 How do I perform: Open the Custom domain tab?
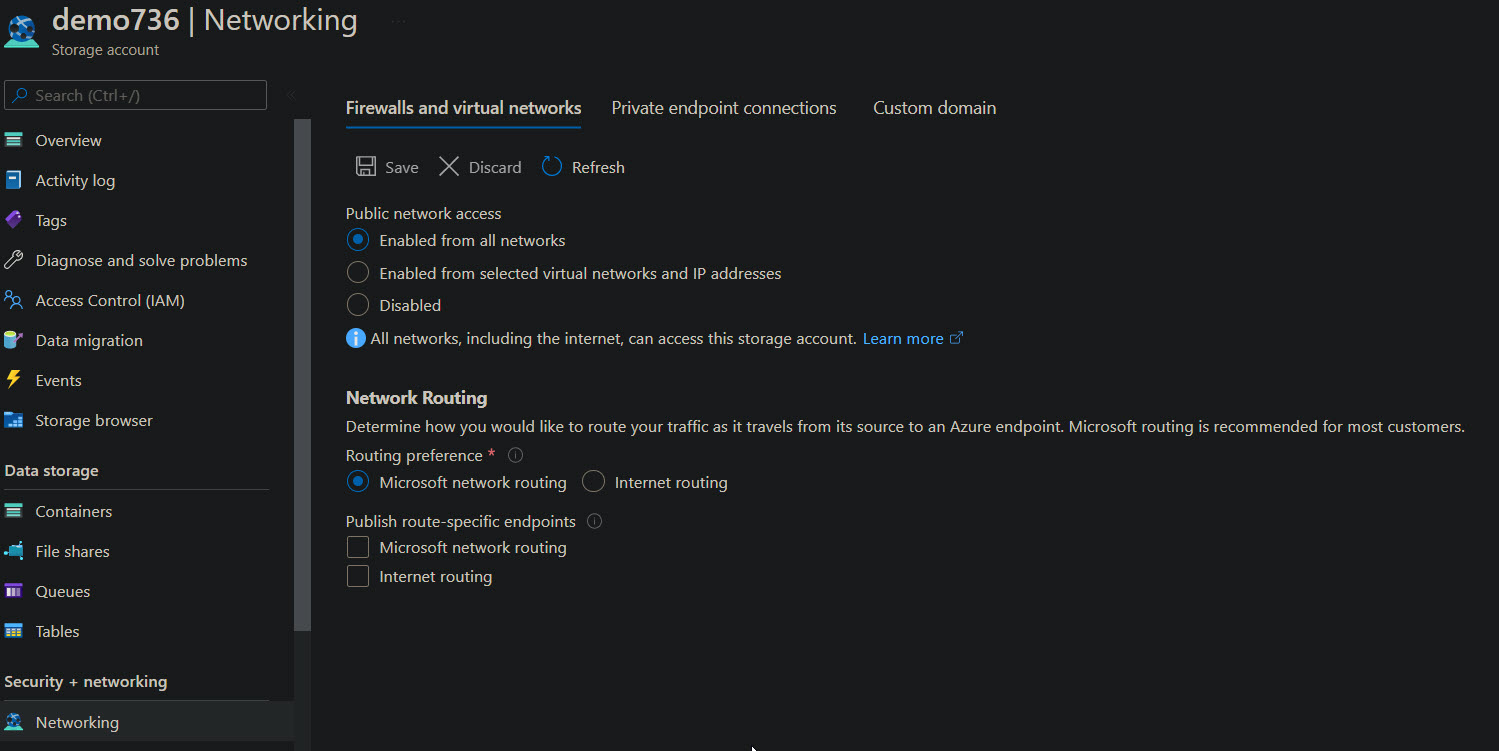pyautogui.click(x=934, y=107)
